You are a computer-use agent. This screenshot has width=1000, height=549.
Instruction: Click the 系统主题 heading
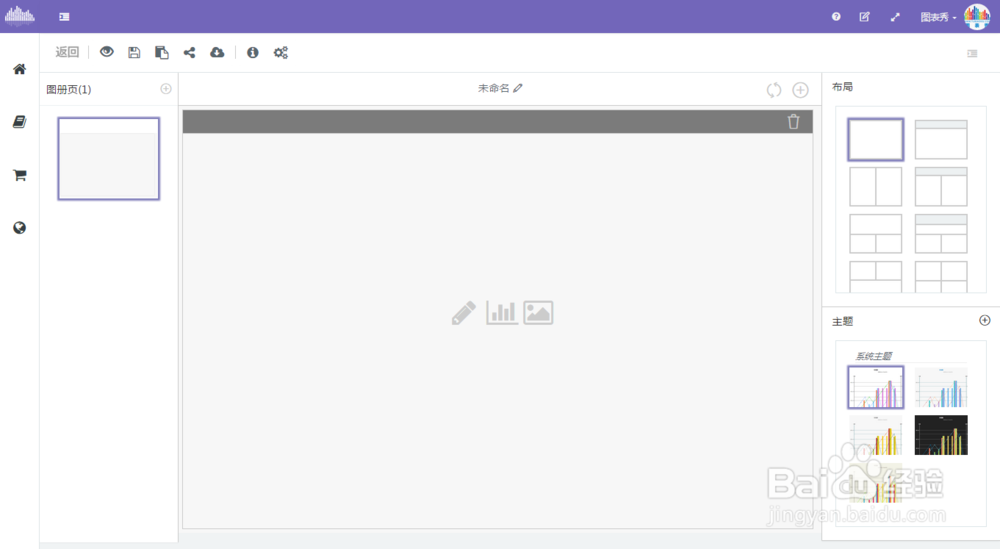(x=873, y=356)
